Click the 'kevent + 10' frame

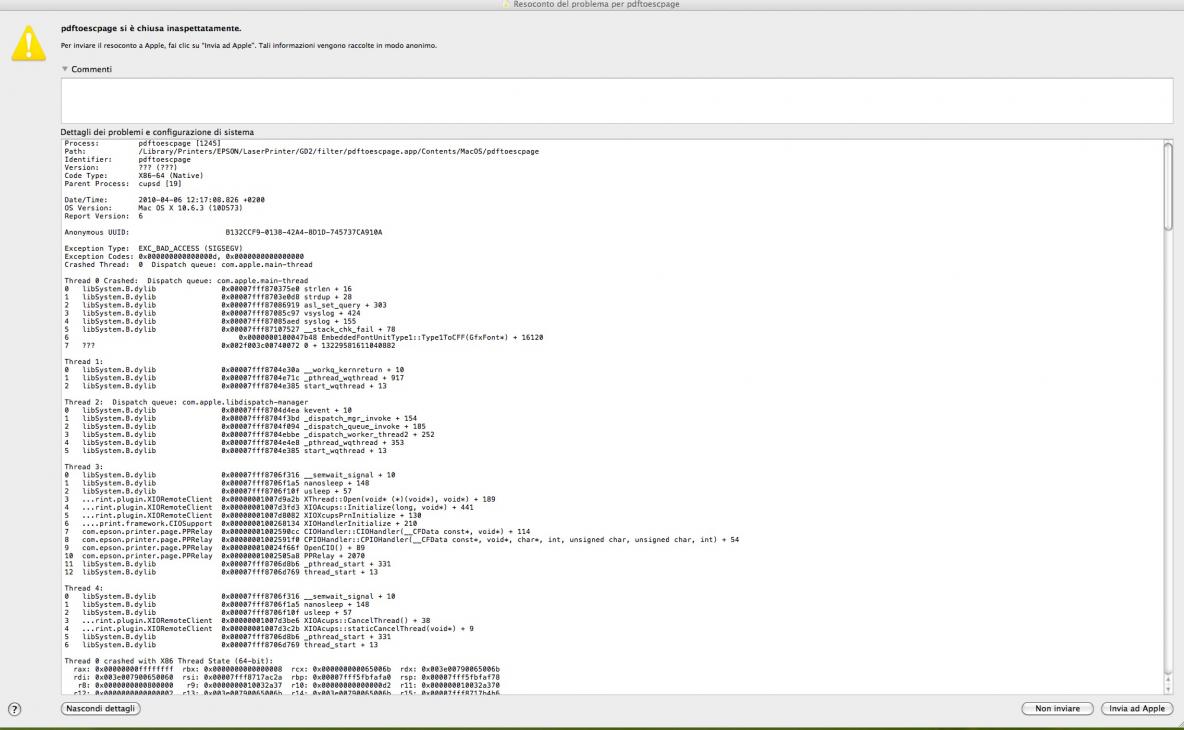pos(208,411)
